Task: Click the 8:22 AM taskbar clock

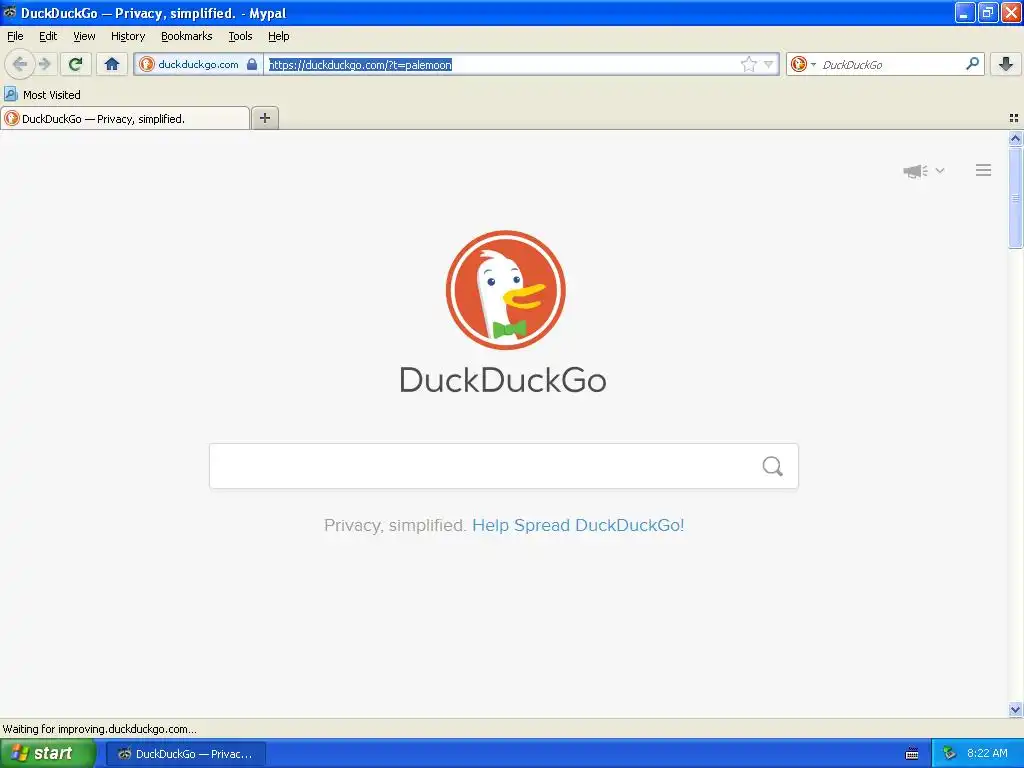Action: coord(987,754)
